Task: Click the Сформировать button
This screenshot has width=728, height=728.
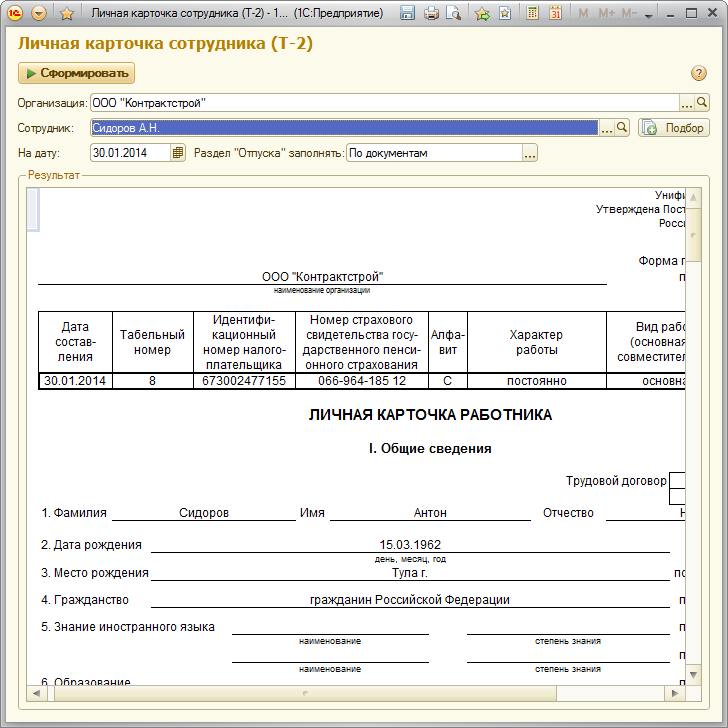Action: point(77,73)
